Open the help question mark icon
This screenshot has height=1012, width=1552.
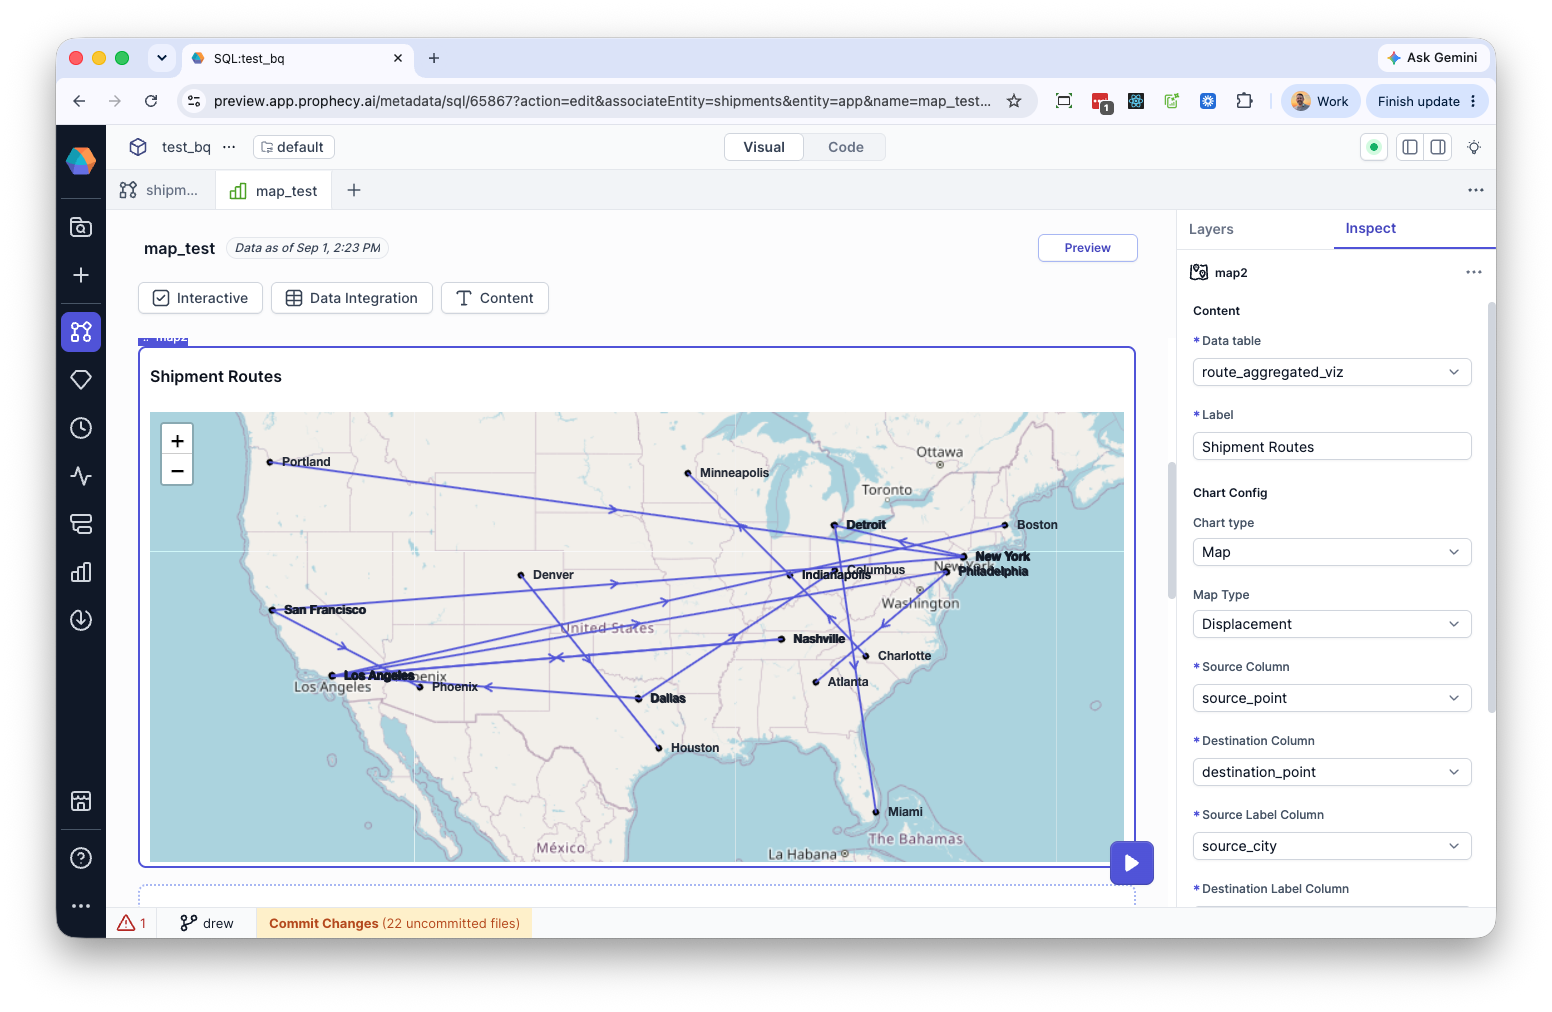point(81,858)
